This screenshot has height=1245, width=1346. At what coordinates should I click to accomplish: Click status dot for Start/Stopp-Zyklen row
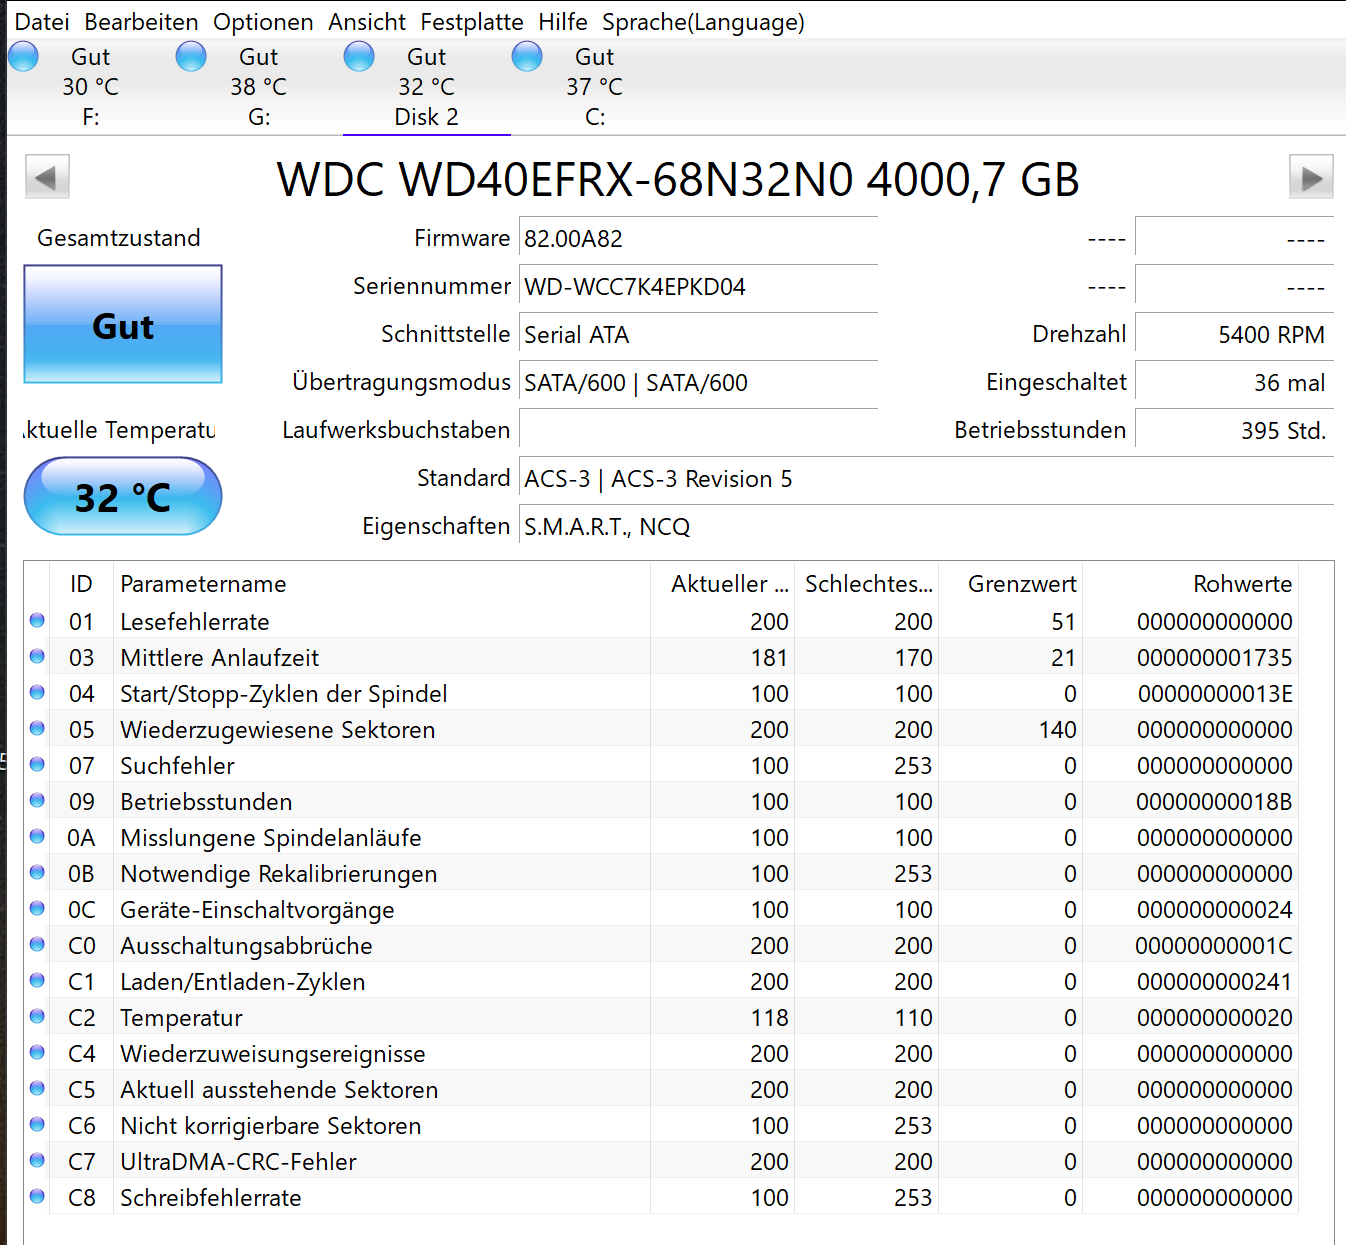coord(37,692)
